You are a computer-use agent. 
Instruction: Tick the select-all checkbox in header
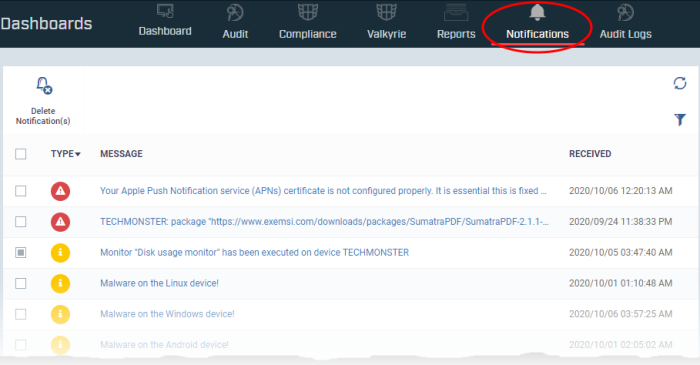pyautogui.click(x=21, y=154)
